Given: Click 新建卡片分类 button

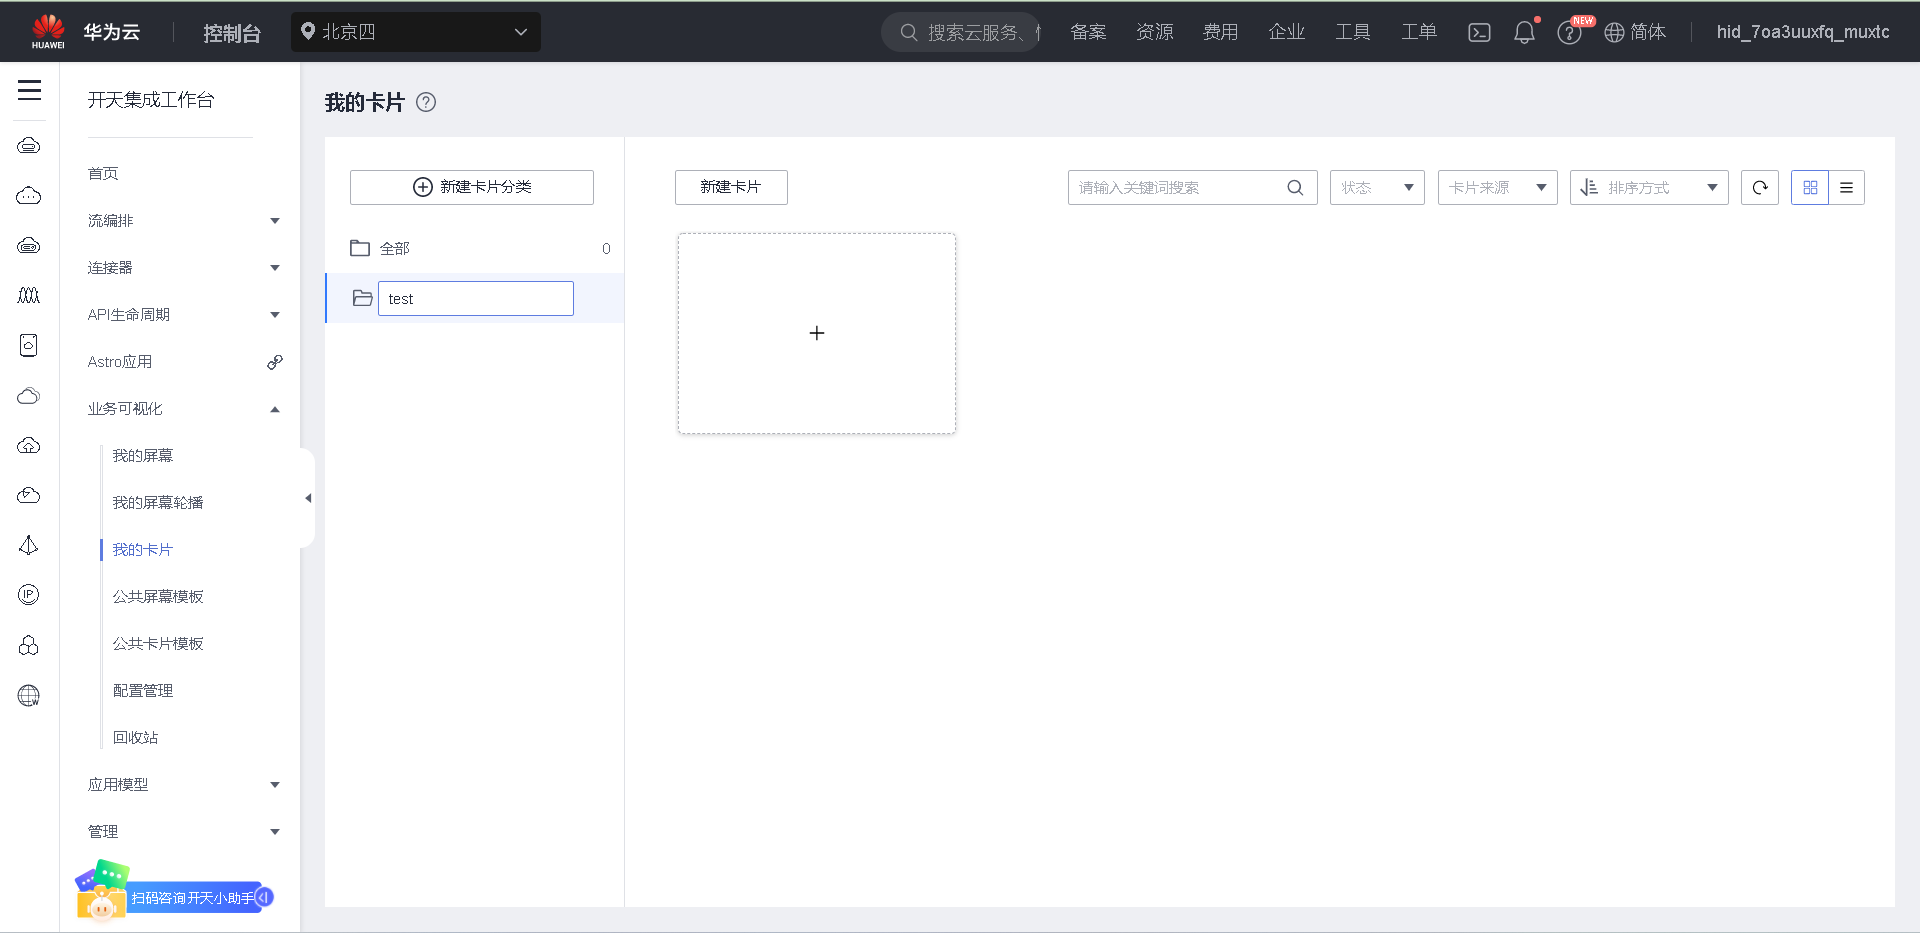Looking at the screenshot, I should point(472,187).
